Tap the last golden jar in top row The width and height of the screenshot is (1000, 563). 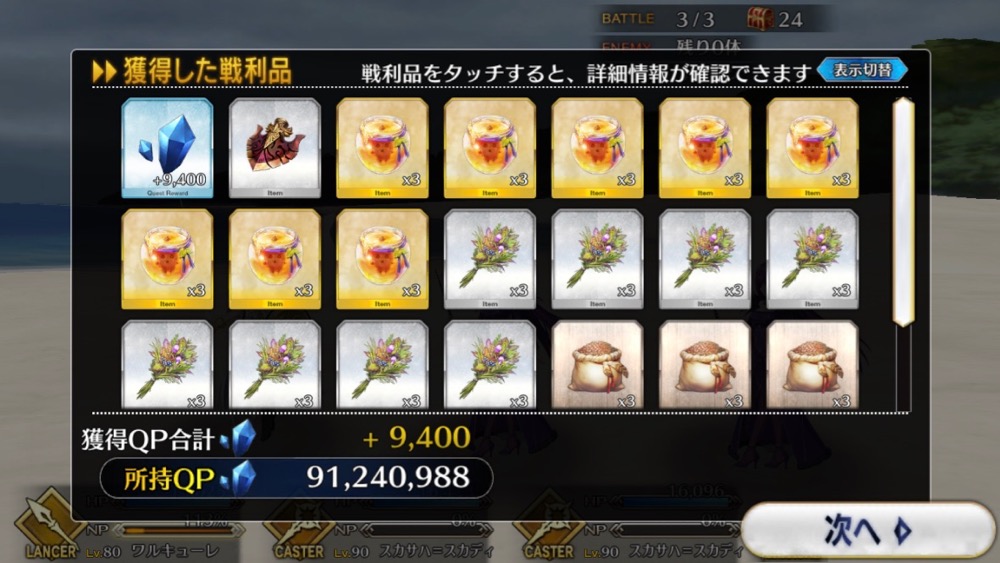point(812,148)
